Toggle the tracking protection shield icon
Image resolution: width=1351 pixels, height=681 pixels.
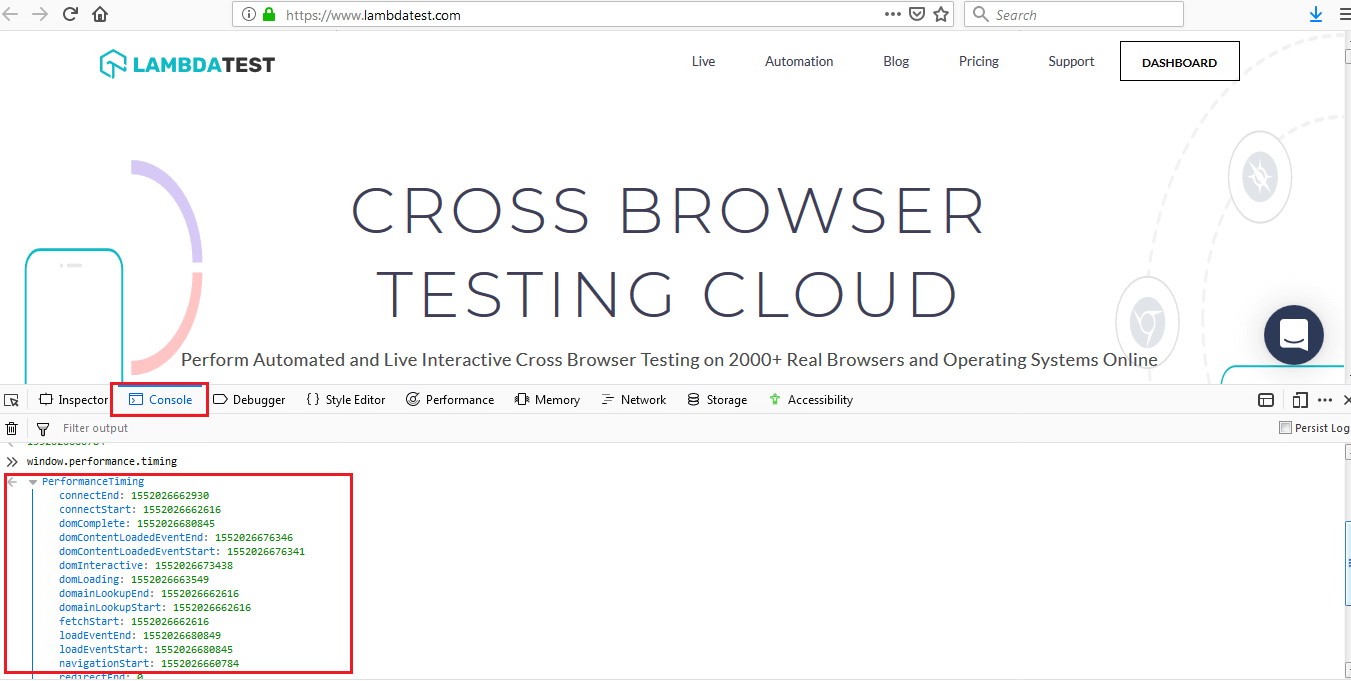(x=916, y=14)
